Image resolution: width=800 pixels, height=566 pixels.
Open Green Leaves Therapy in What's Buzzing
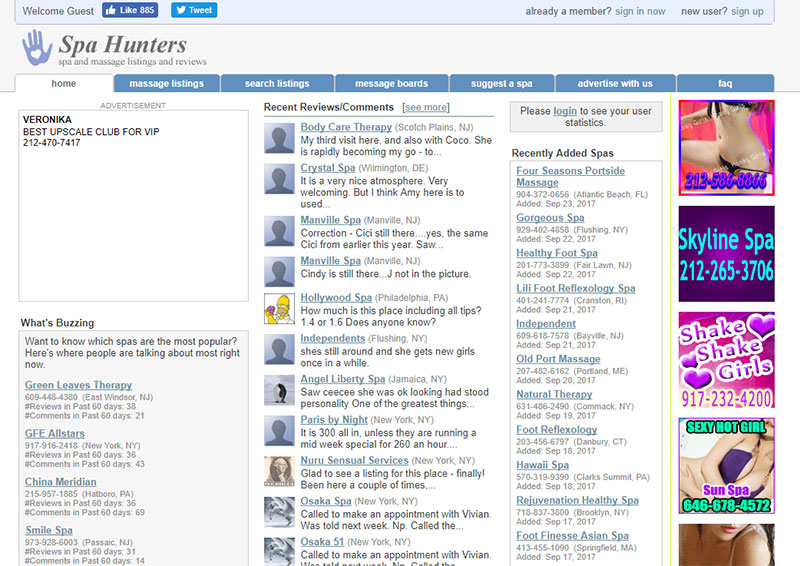pos(78,385)
